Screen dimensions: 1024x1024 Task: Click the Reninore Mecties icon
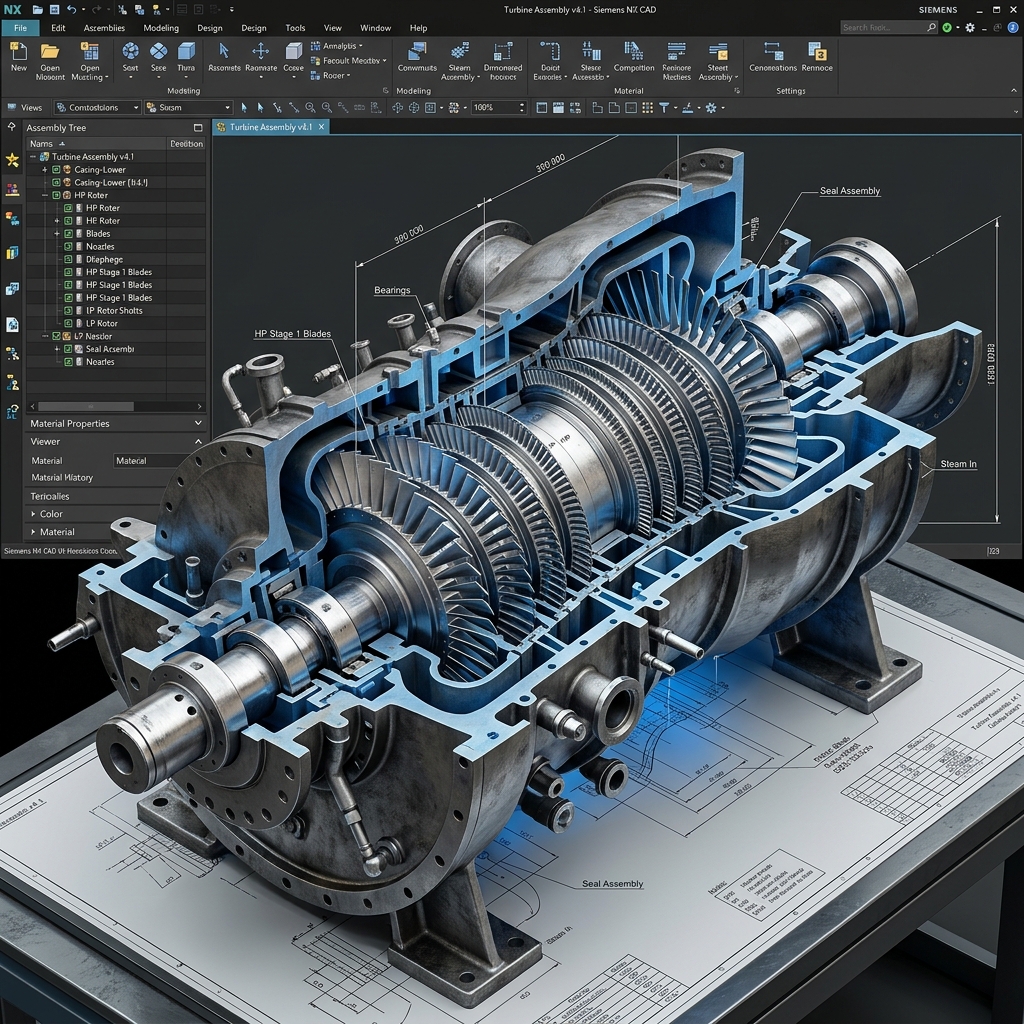(676, 51)
